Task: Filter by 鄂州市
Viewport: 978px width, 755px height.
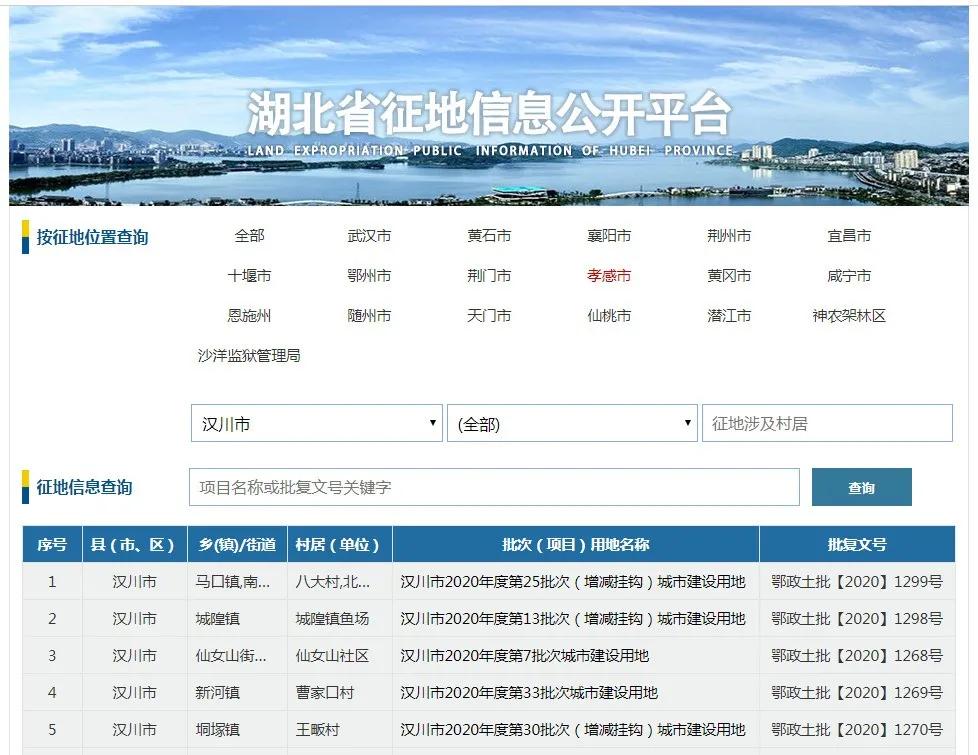Action: (x=369, y=276)
